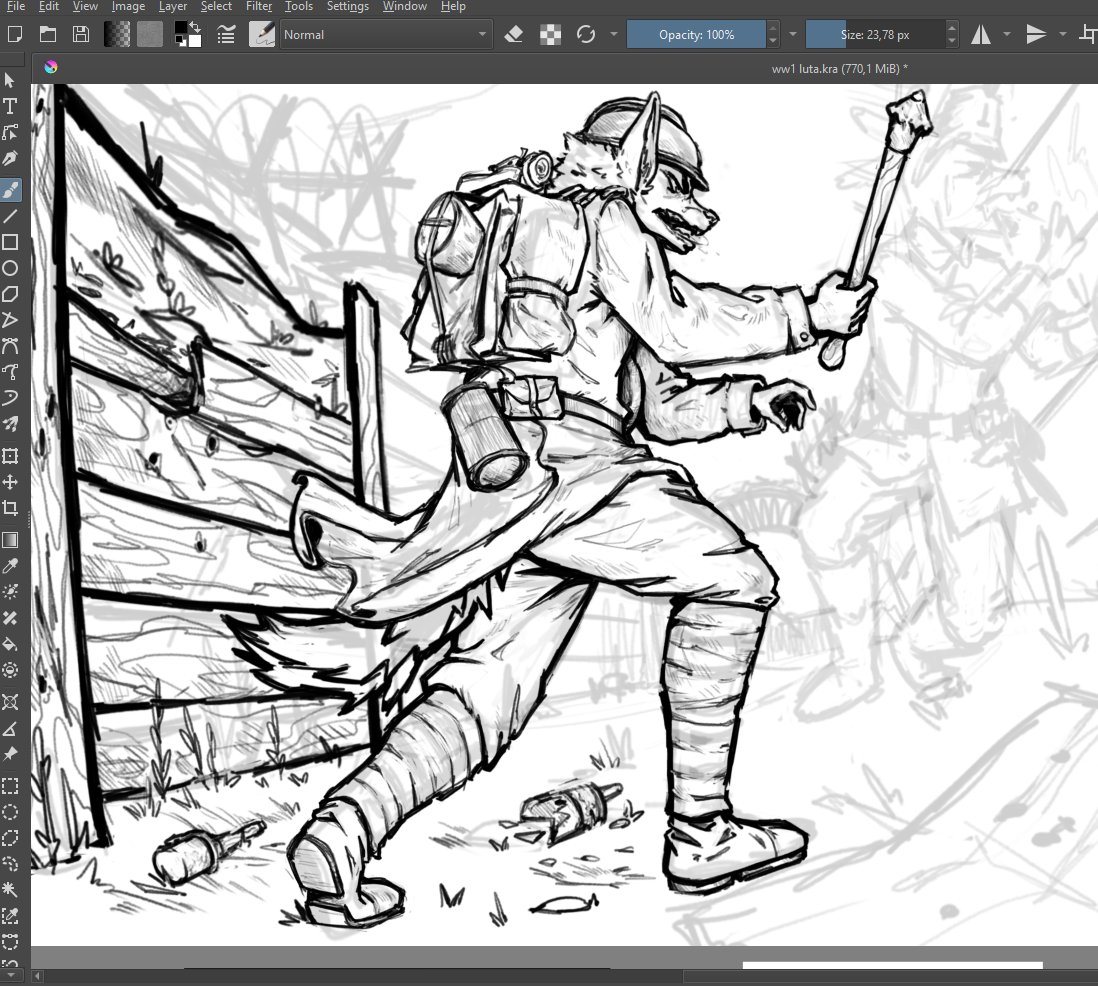Select the Smart Patch tool

(x=10, y=618)
